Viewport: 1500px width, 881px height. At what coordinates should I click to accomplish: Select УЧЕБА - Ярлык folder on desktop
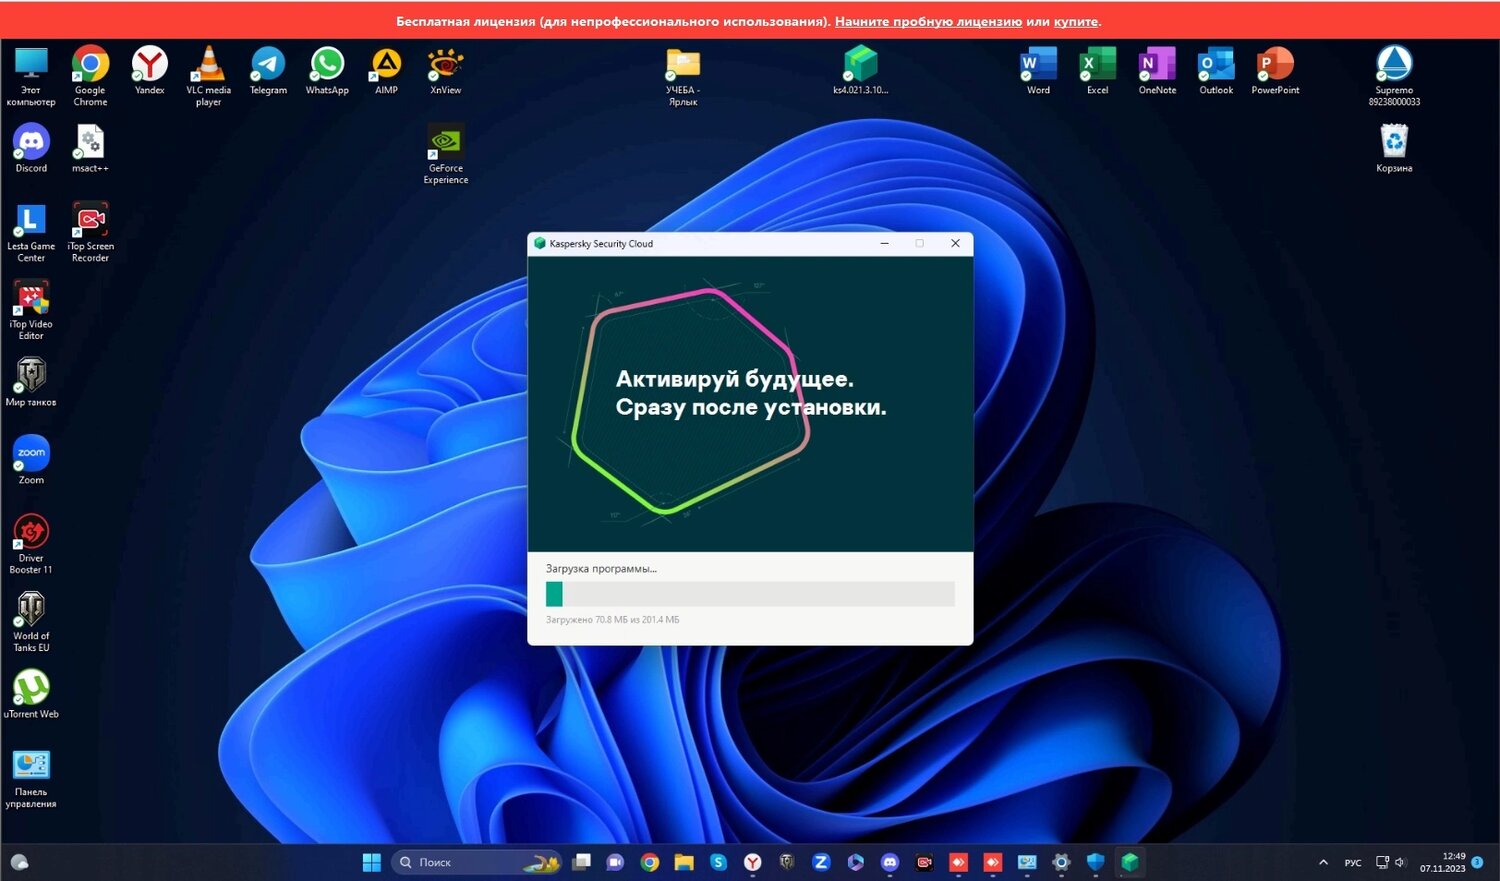[683, 75]
